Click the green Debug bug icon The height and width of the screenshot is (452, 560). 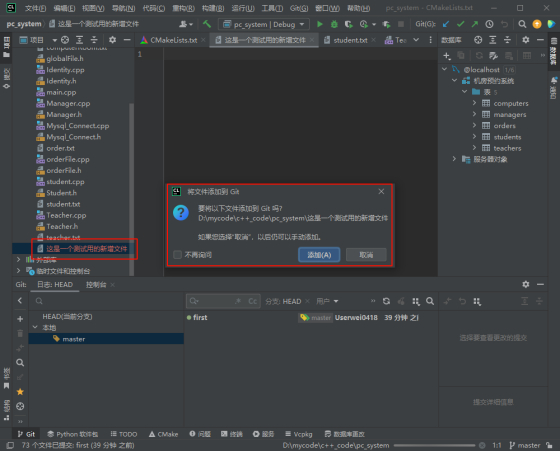[x=334, y=24]
